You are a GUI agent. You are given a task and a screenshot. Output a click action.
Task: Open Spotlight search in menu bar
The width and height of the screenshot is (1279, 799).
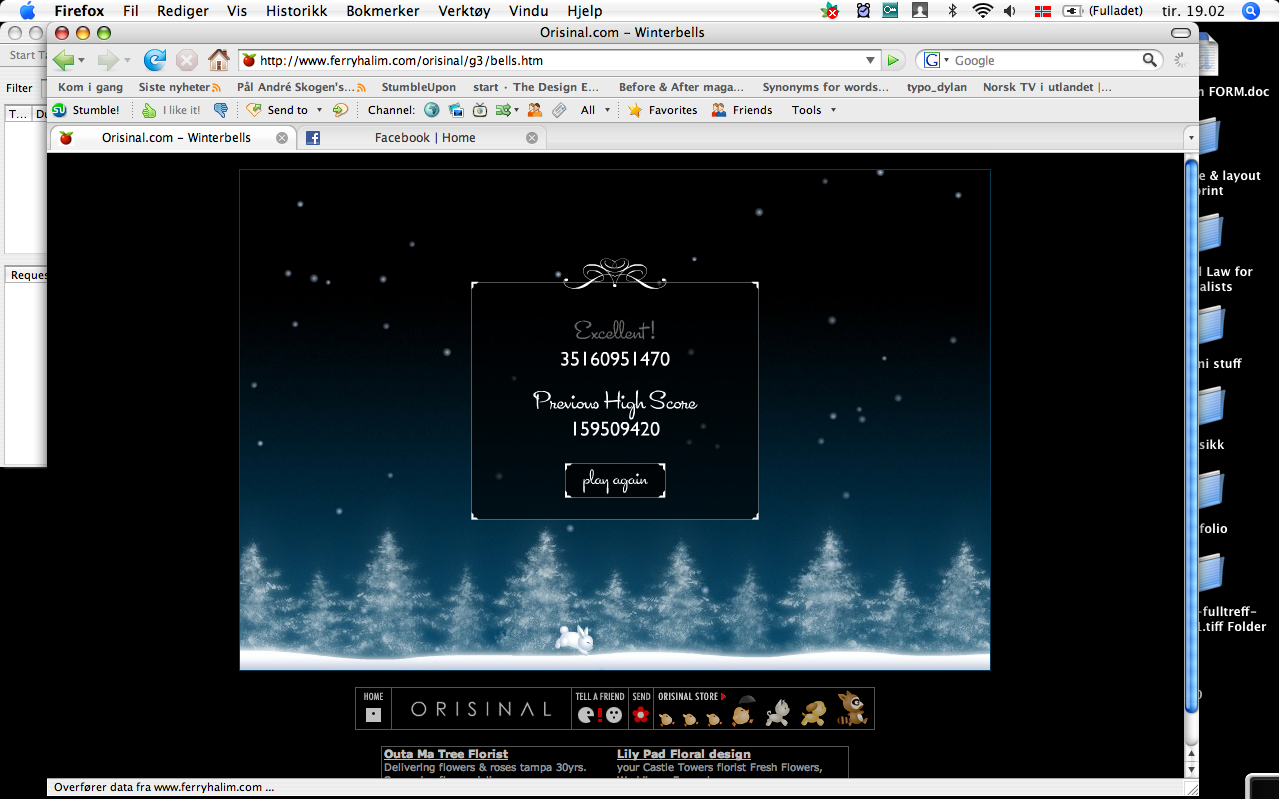(x=1249, y=11)
